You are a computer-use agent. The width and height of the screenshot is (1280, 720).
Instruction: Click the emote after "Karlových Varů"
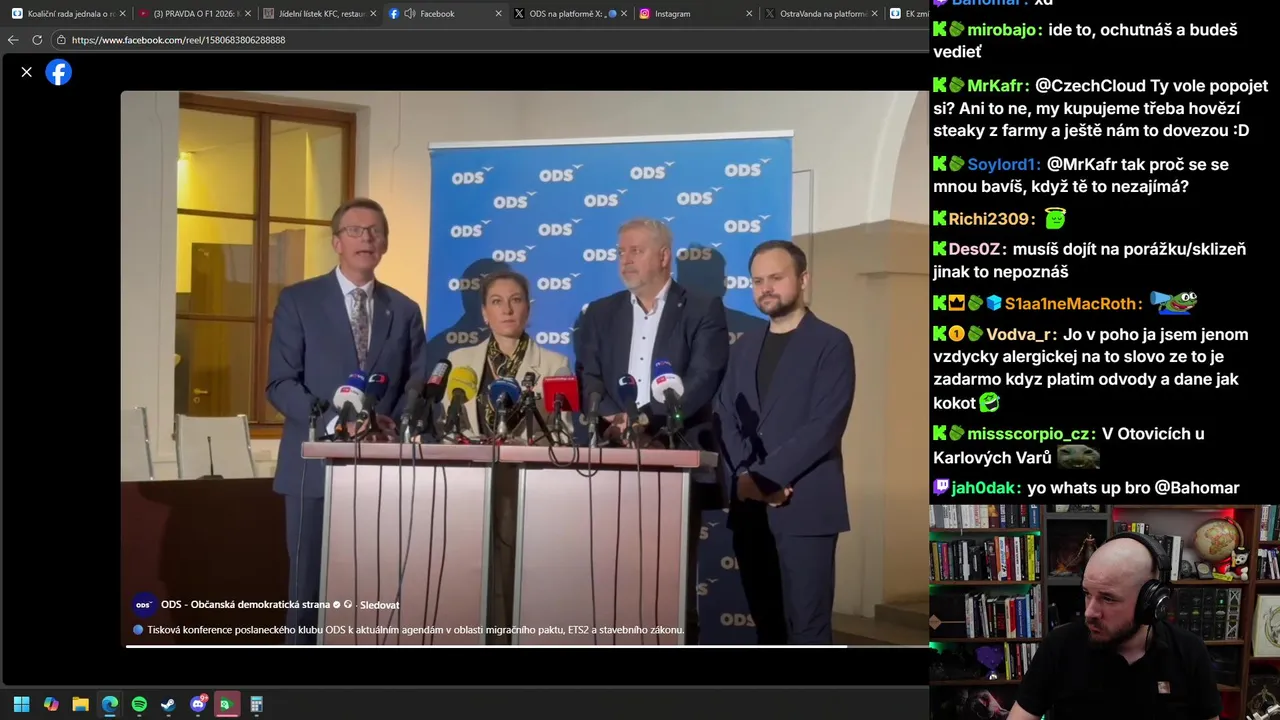[x=1078, y=457]
